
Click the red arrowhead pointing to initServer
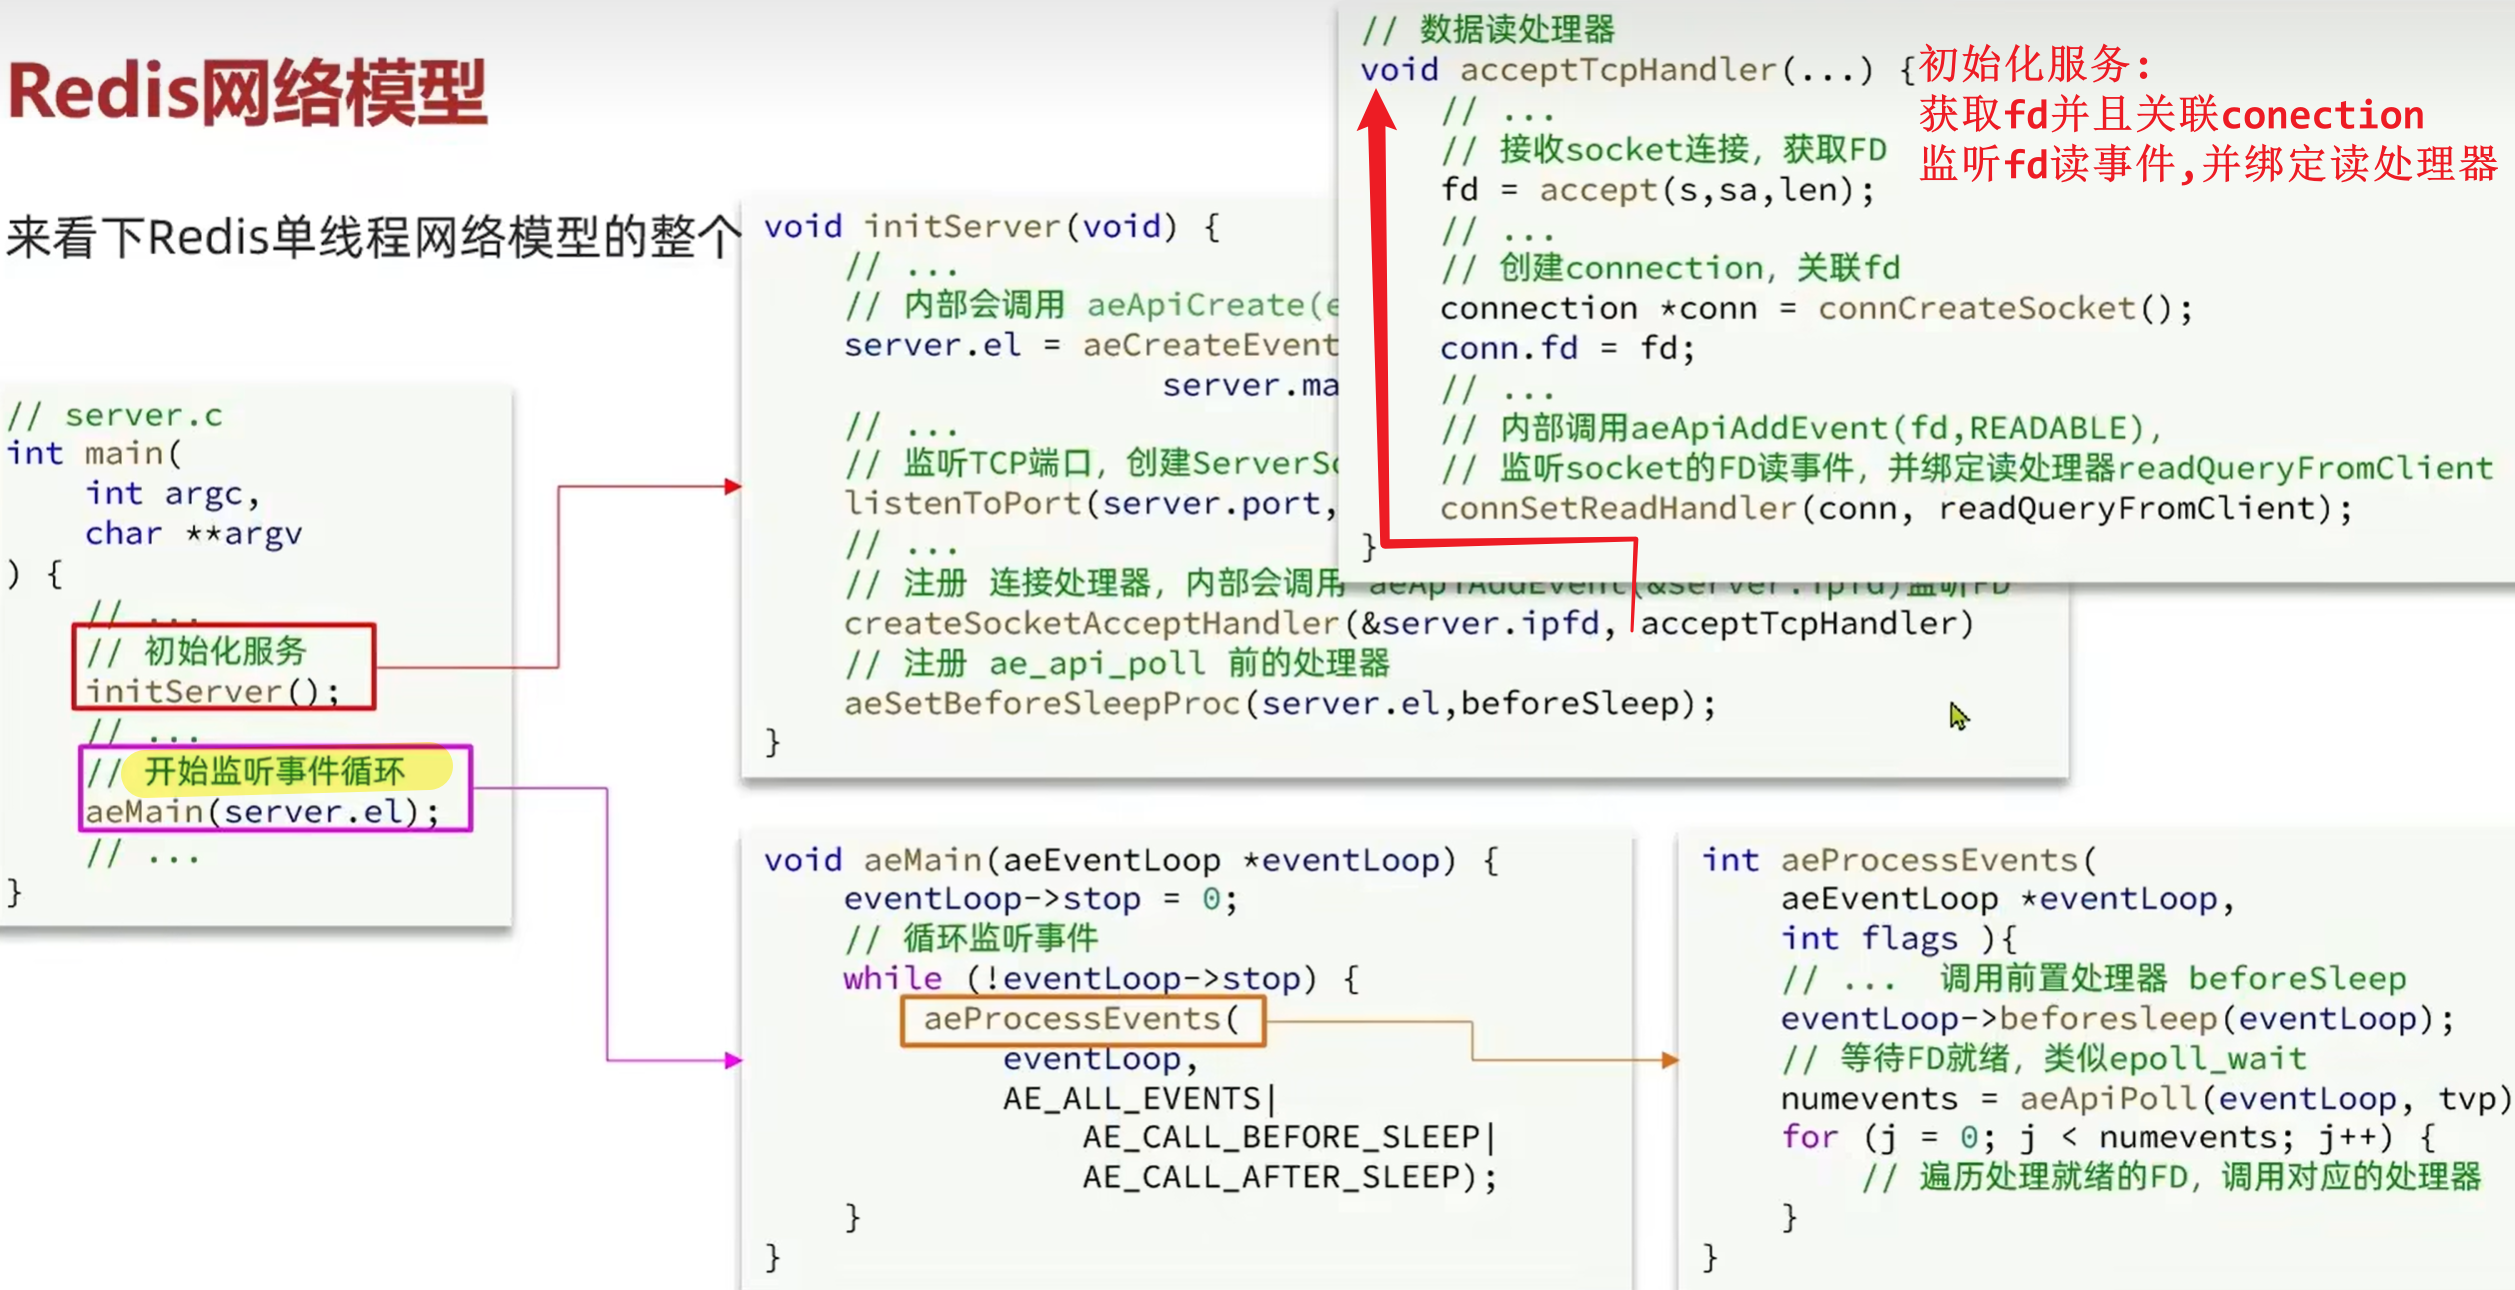(733, 486)
